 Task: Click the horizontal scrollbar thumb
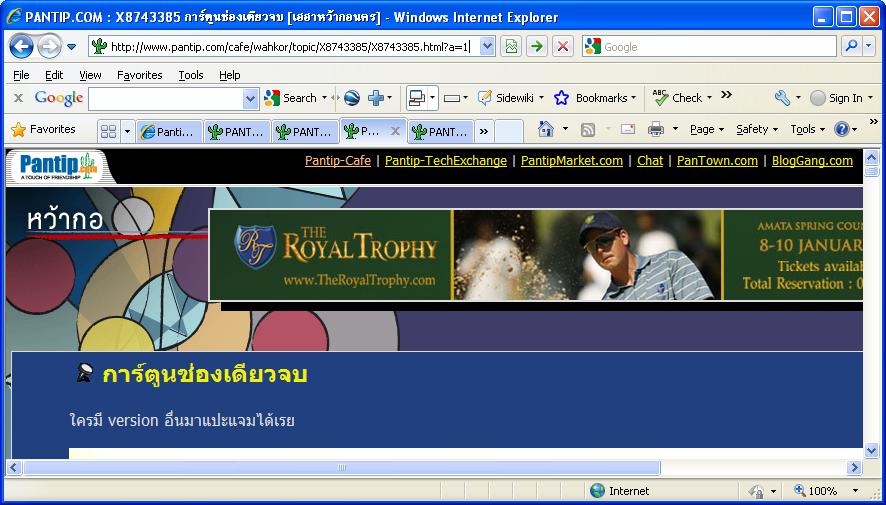pos(341,468)
